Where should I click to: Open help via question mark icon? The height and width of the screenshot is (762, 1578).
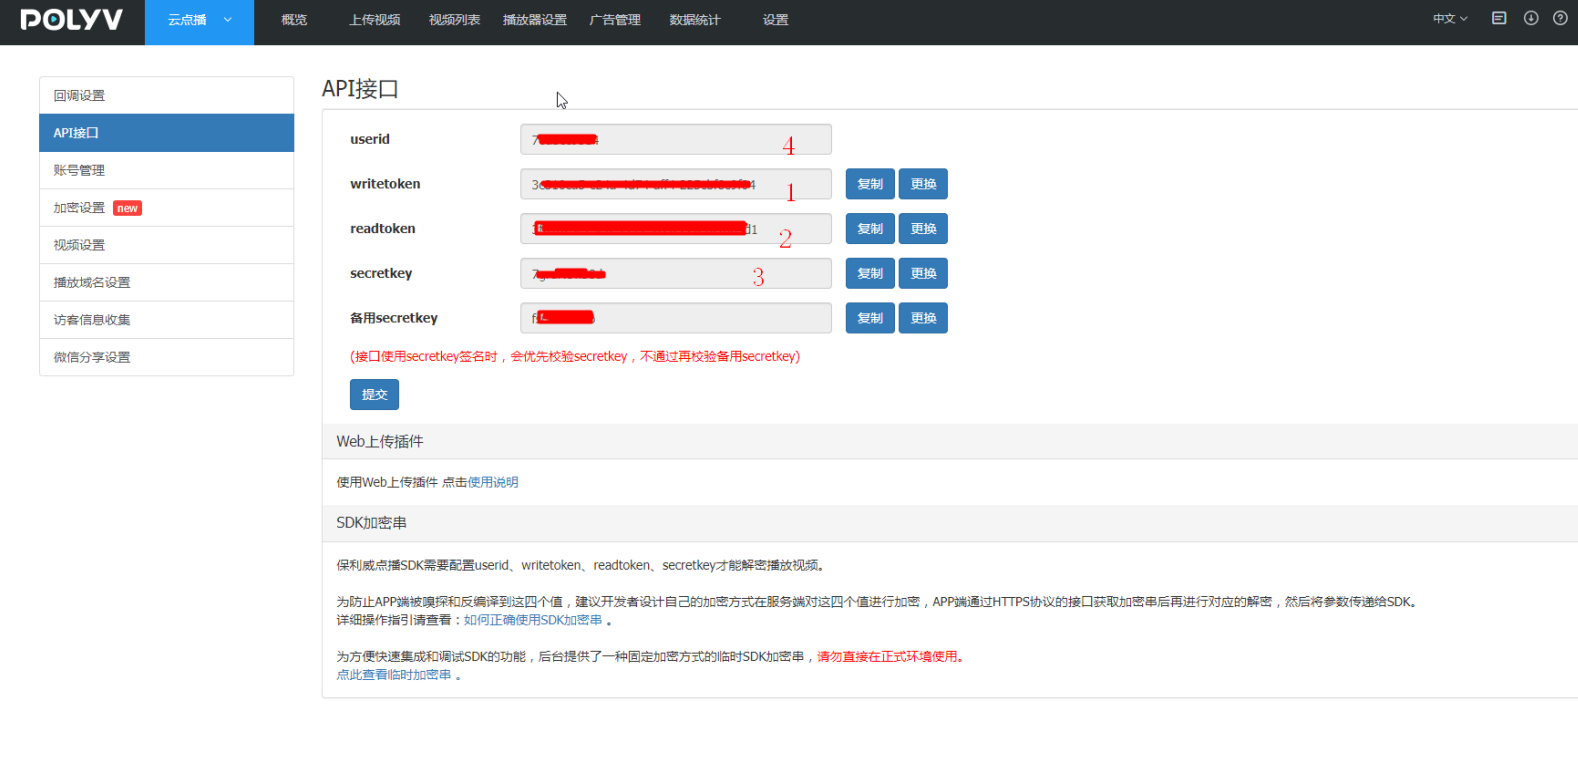pos(1559,18)
